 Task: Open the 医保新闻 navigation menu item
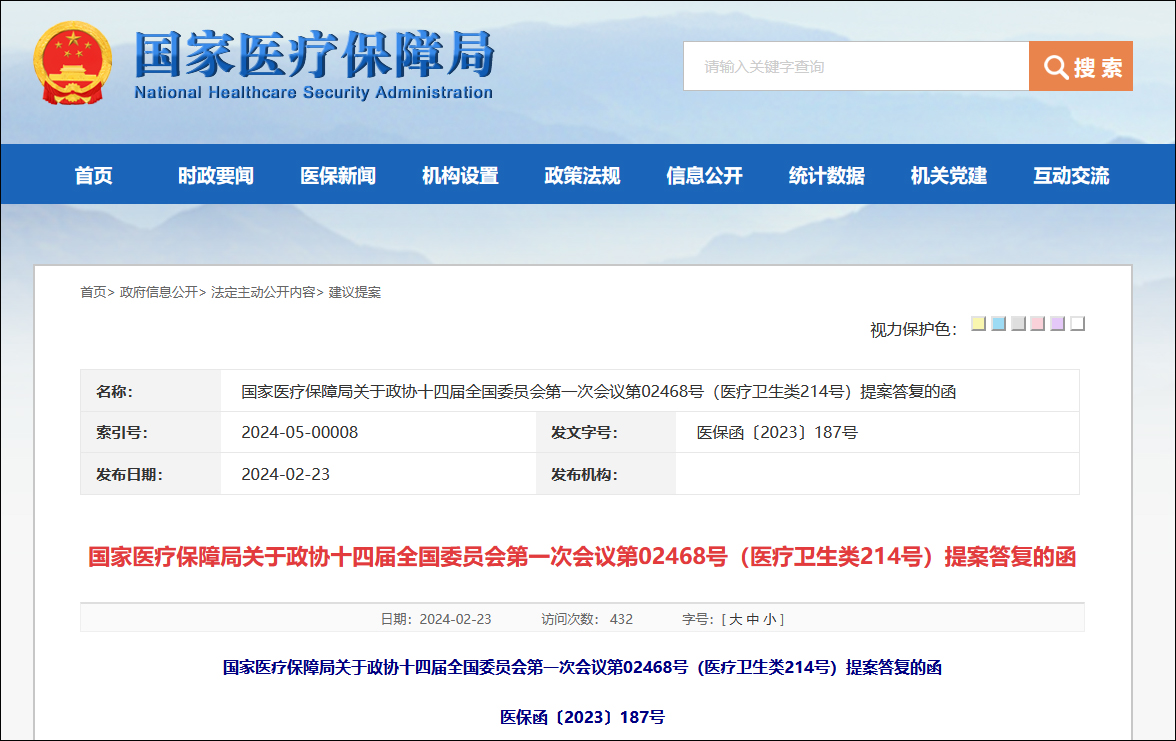click(x=338, y=176)
